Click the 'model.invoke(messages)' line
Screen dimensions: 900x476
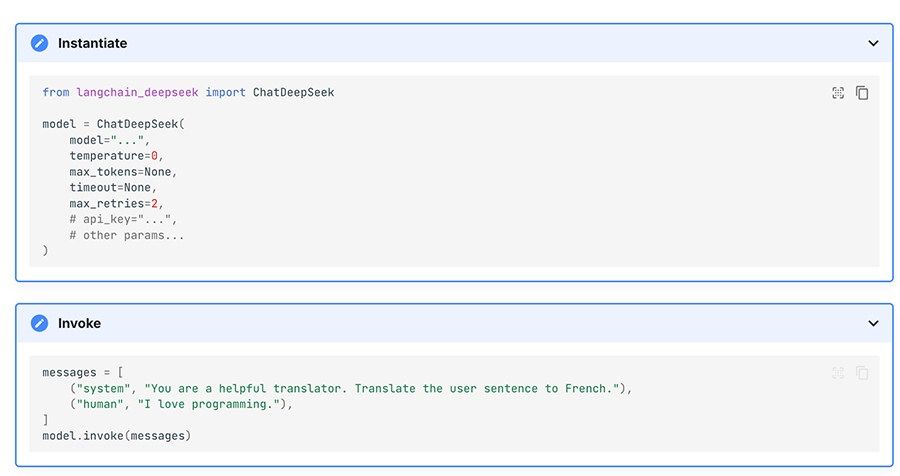coord(117,436)
